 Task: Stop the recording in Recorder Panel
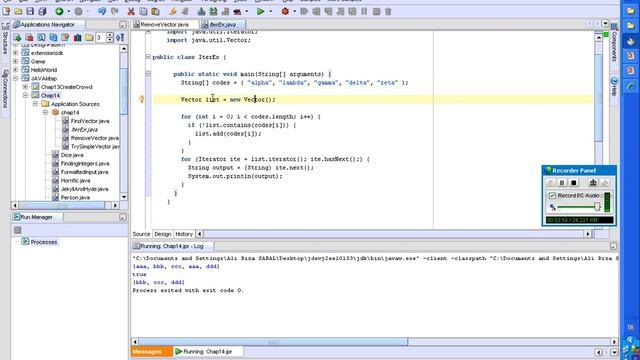(x=573, y=182)
